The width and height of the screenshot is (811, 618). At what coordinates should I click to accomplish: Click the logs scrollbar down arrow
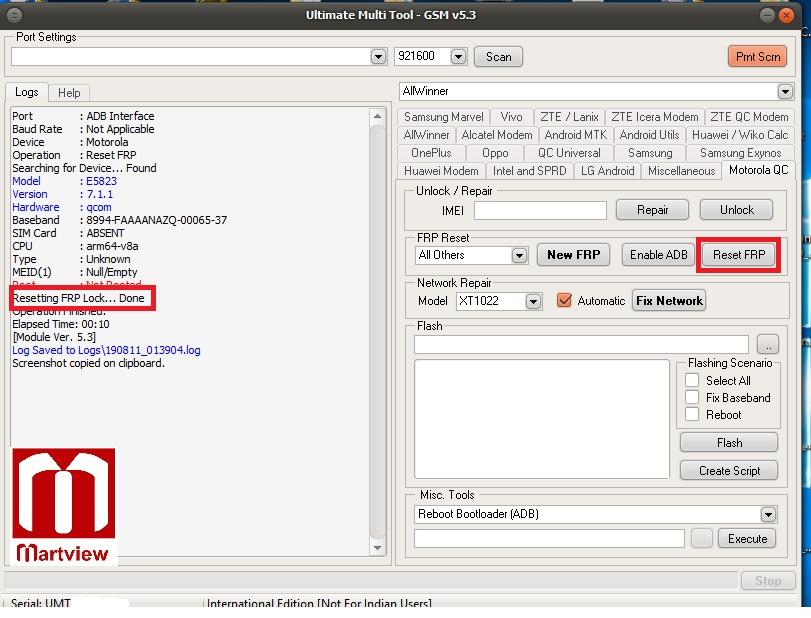tap(378, 548)
